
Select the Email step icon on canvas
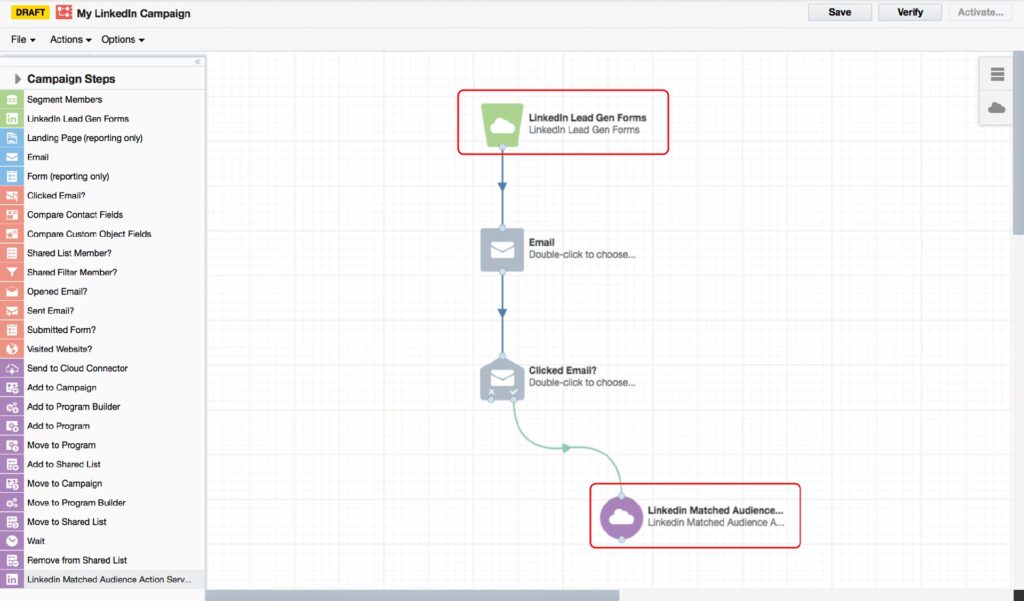tap(502, 249)
